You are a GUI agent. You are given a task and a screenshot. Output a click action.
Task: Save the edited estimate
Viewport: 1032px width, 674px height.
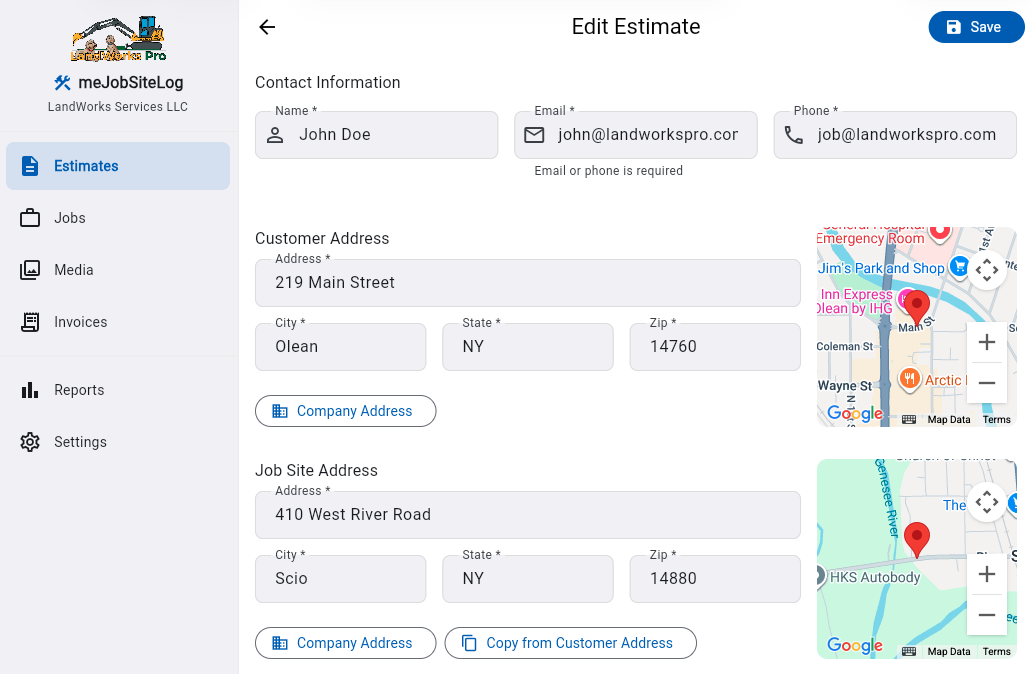(x=976, y=27)
